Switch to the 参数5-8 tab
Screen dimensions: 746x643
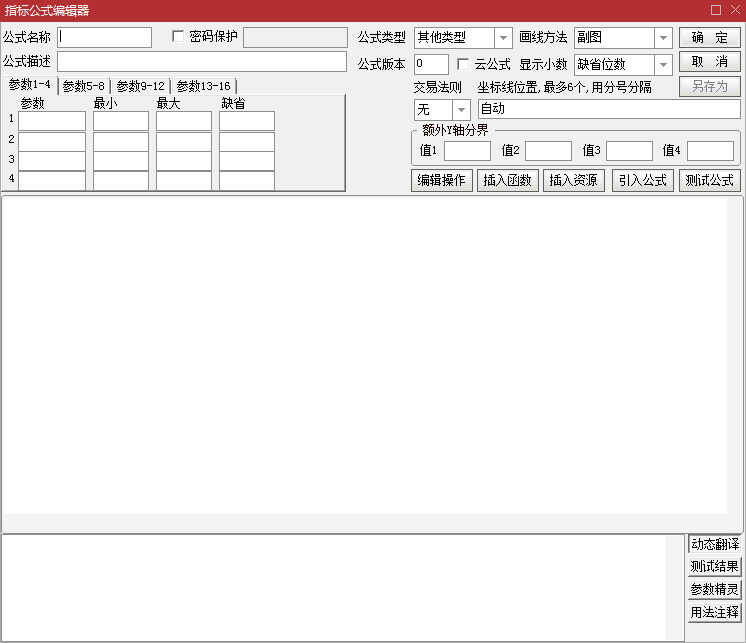[84, 86]
